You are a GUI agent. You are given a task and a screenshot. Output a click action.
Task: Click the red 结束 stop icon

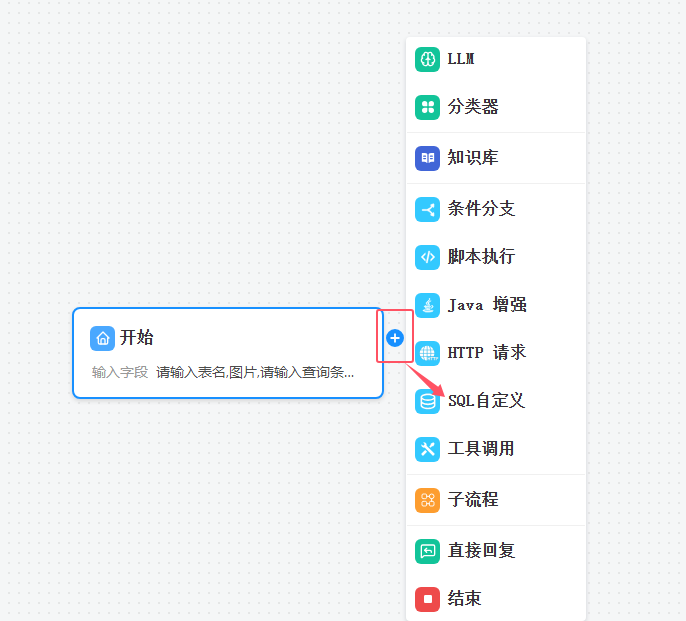pyautogui.click(x=427, y=599)
